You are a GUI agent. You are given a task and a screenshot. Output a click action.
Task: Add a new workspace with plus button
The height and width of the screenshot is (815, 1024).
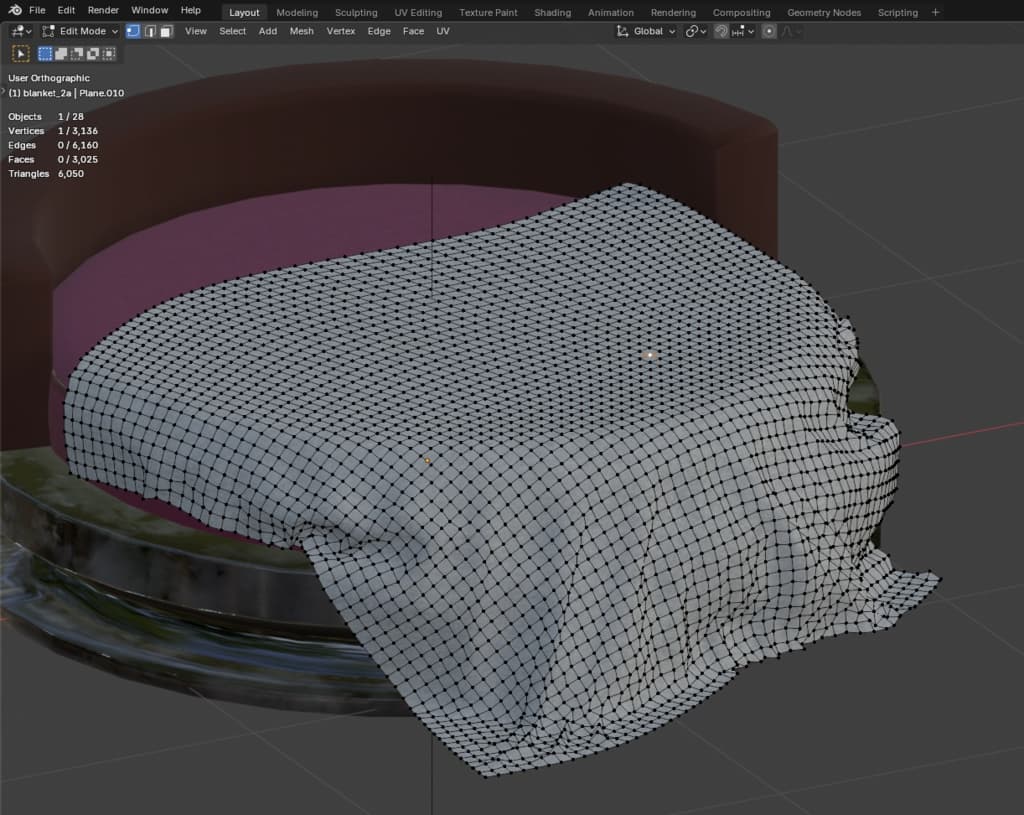935,12
